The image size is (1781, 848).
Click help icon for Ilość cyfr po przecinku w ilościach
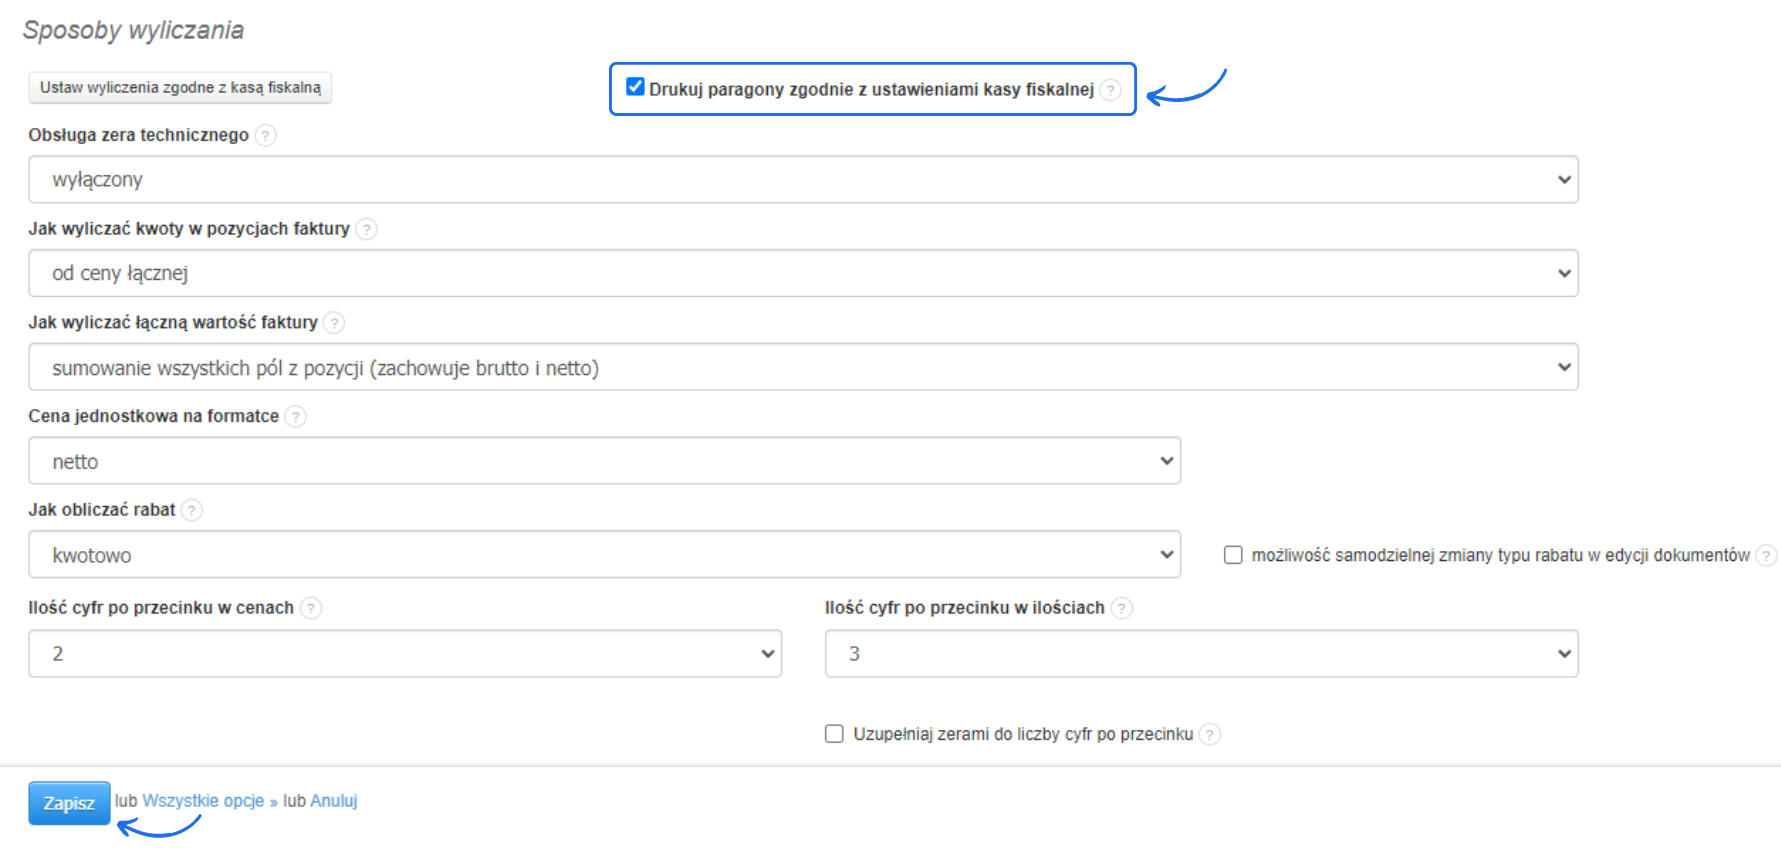pos(1122,608)
